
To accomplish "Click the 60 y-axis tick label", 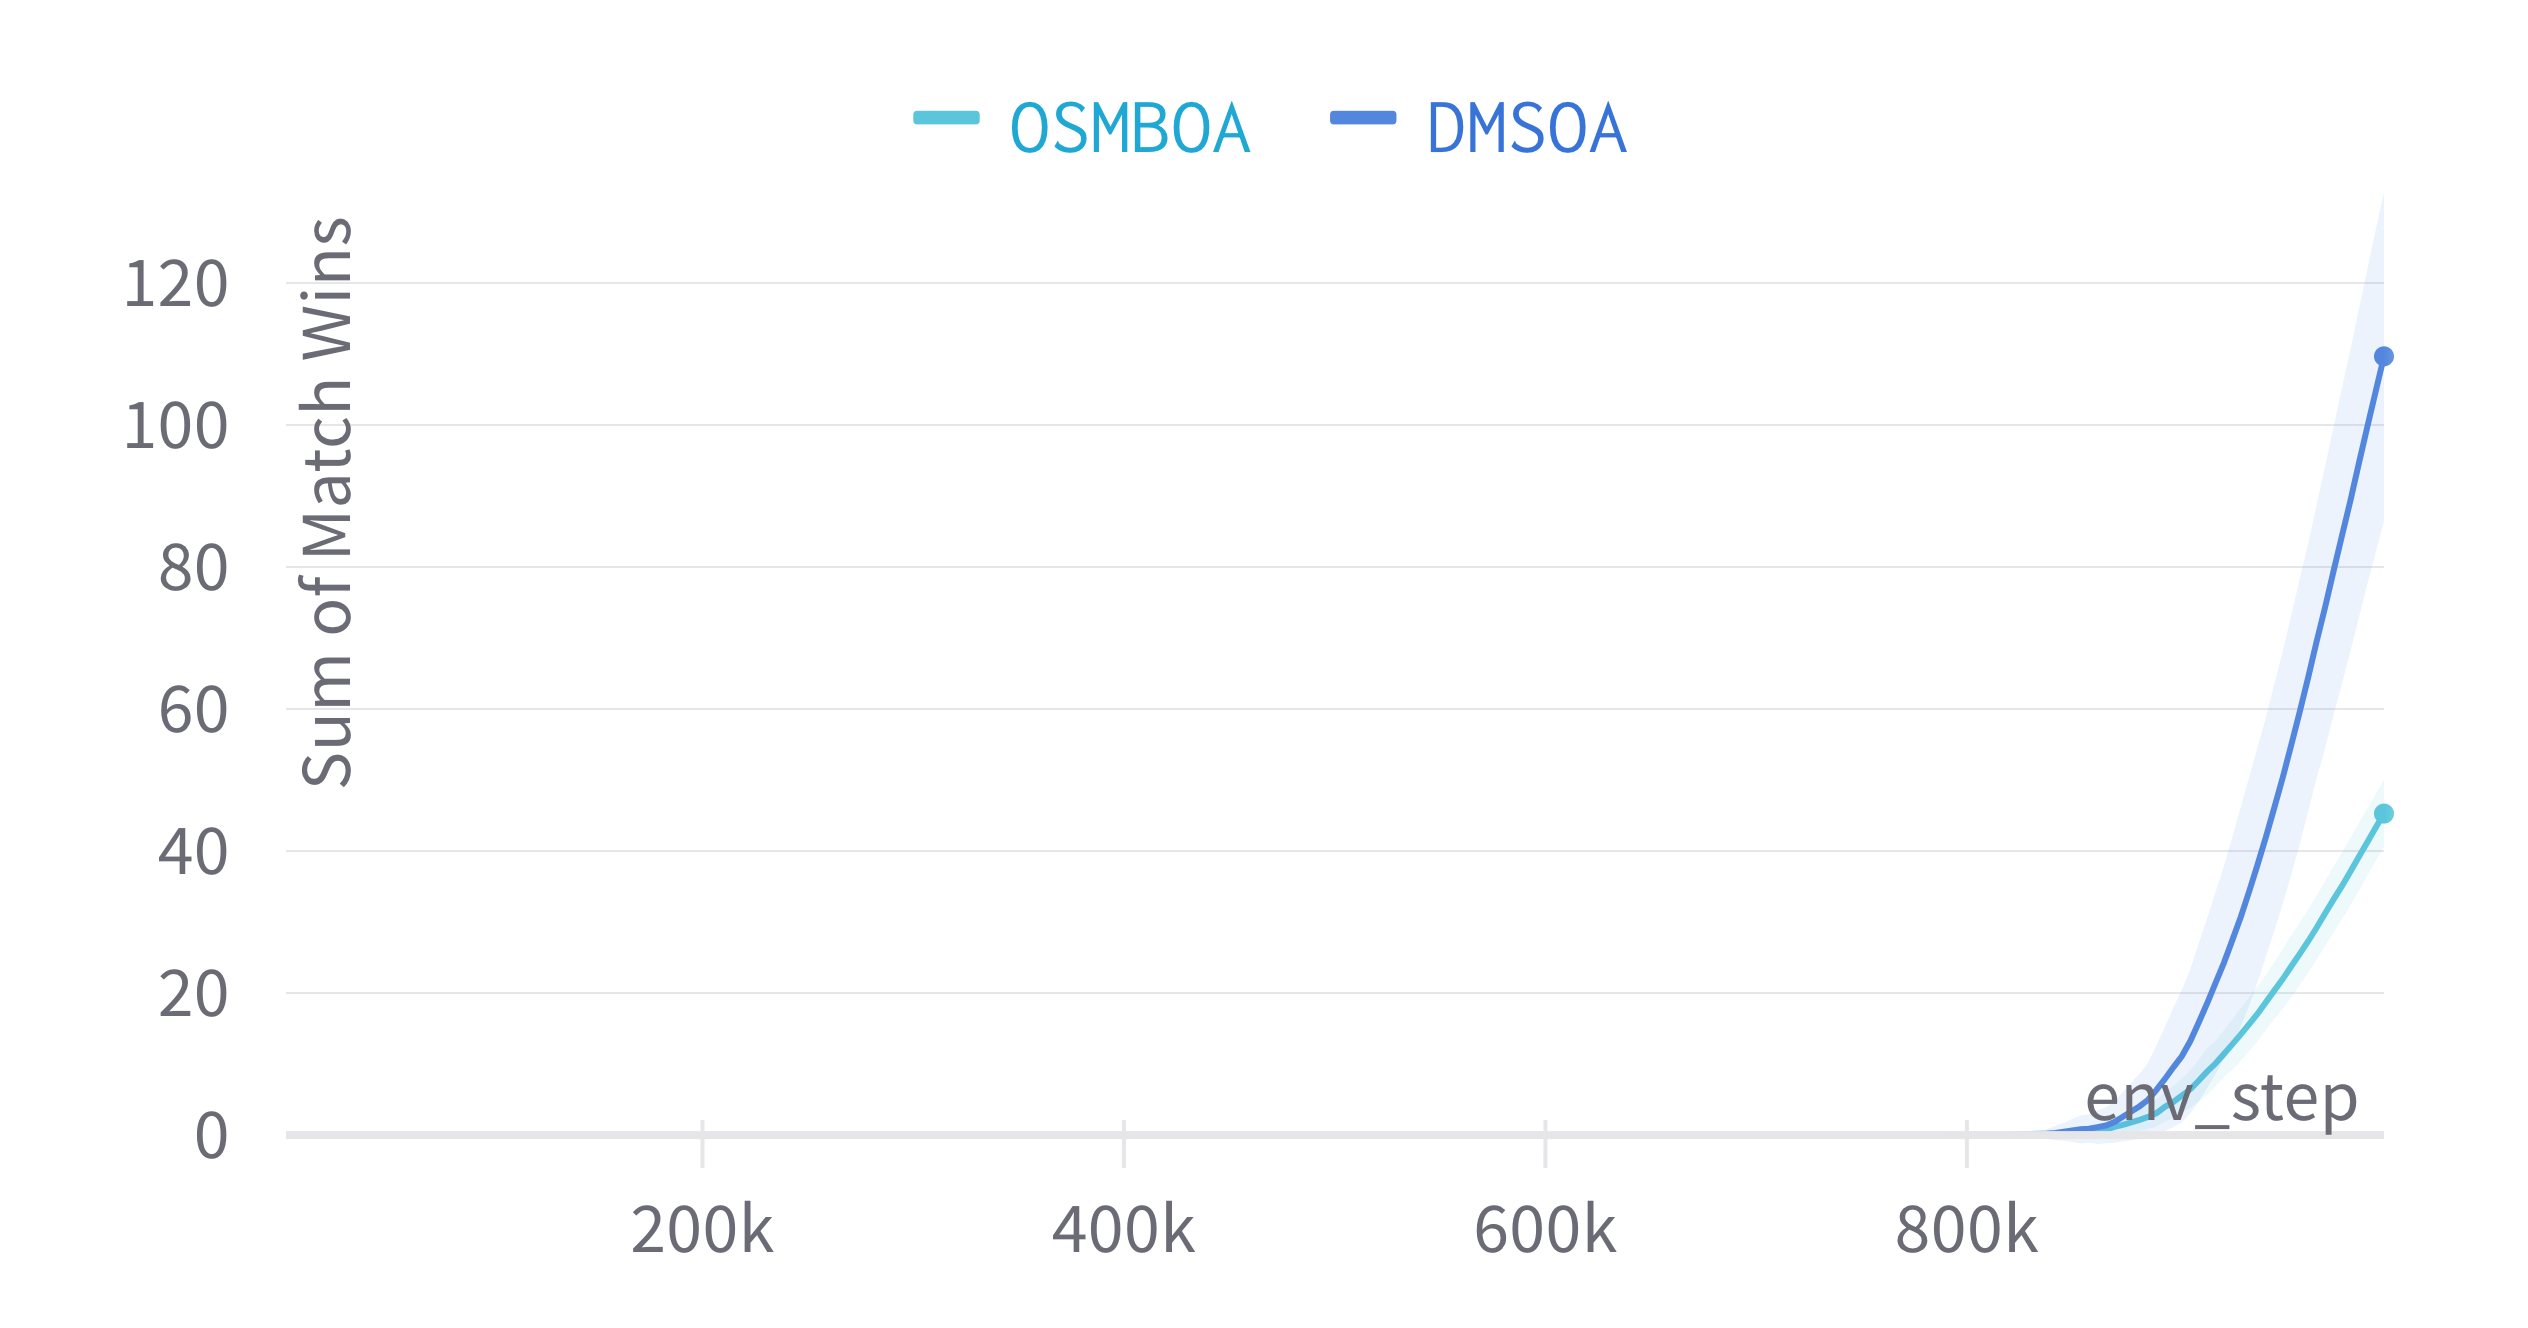I will click(193, 710).
